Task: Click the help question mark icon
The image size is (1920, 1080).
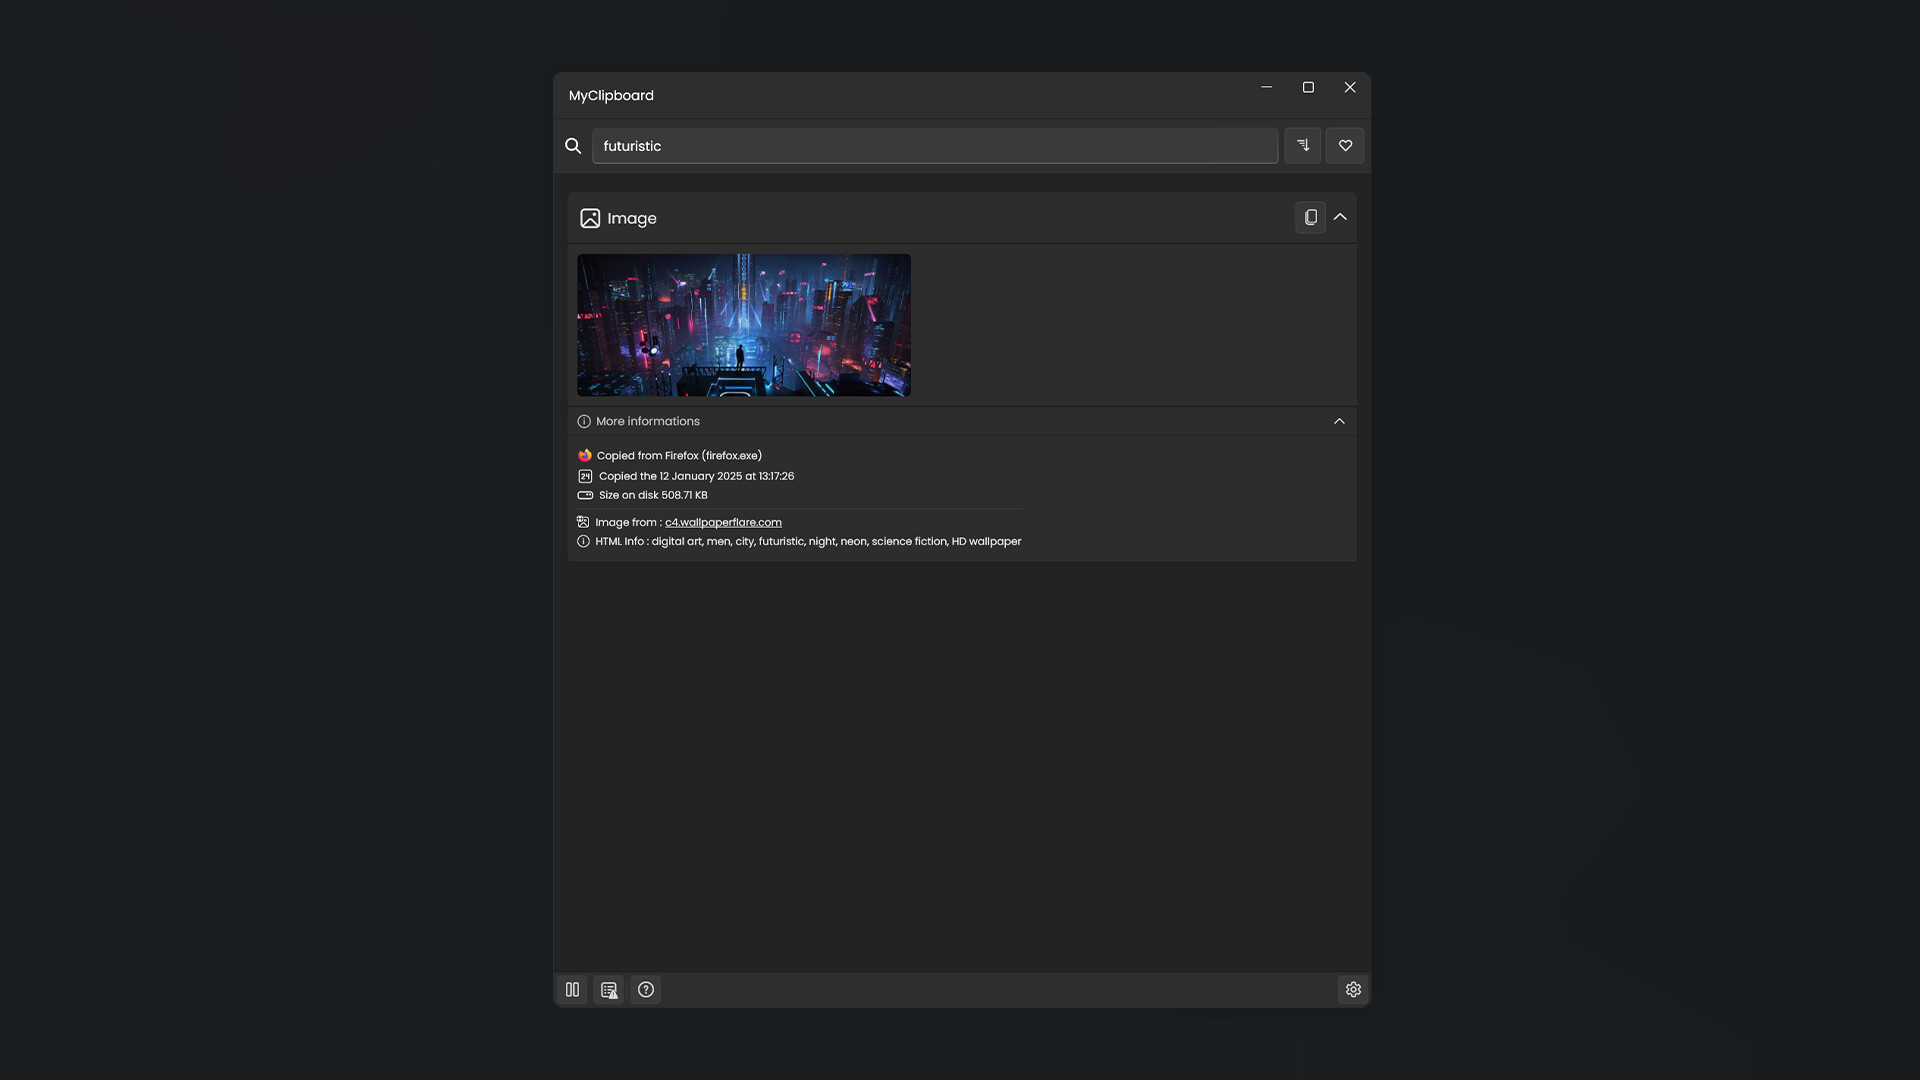Action: tap(645, 989)
